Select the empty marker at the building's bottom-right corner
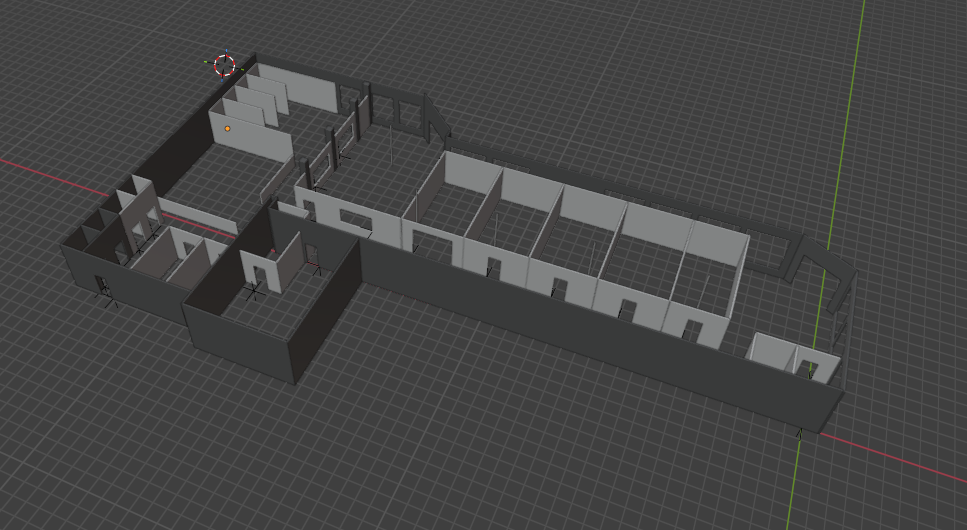Screen dimensions: 967x530 coord(799,433)
